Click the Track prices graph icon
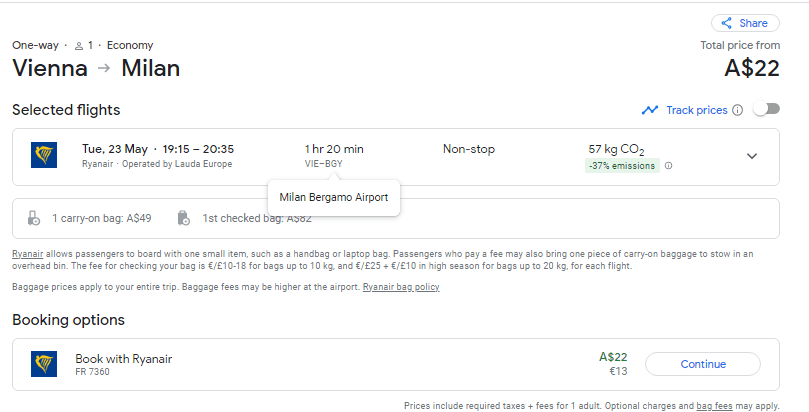 pyautogui.click(x=650, y=110)
